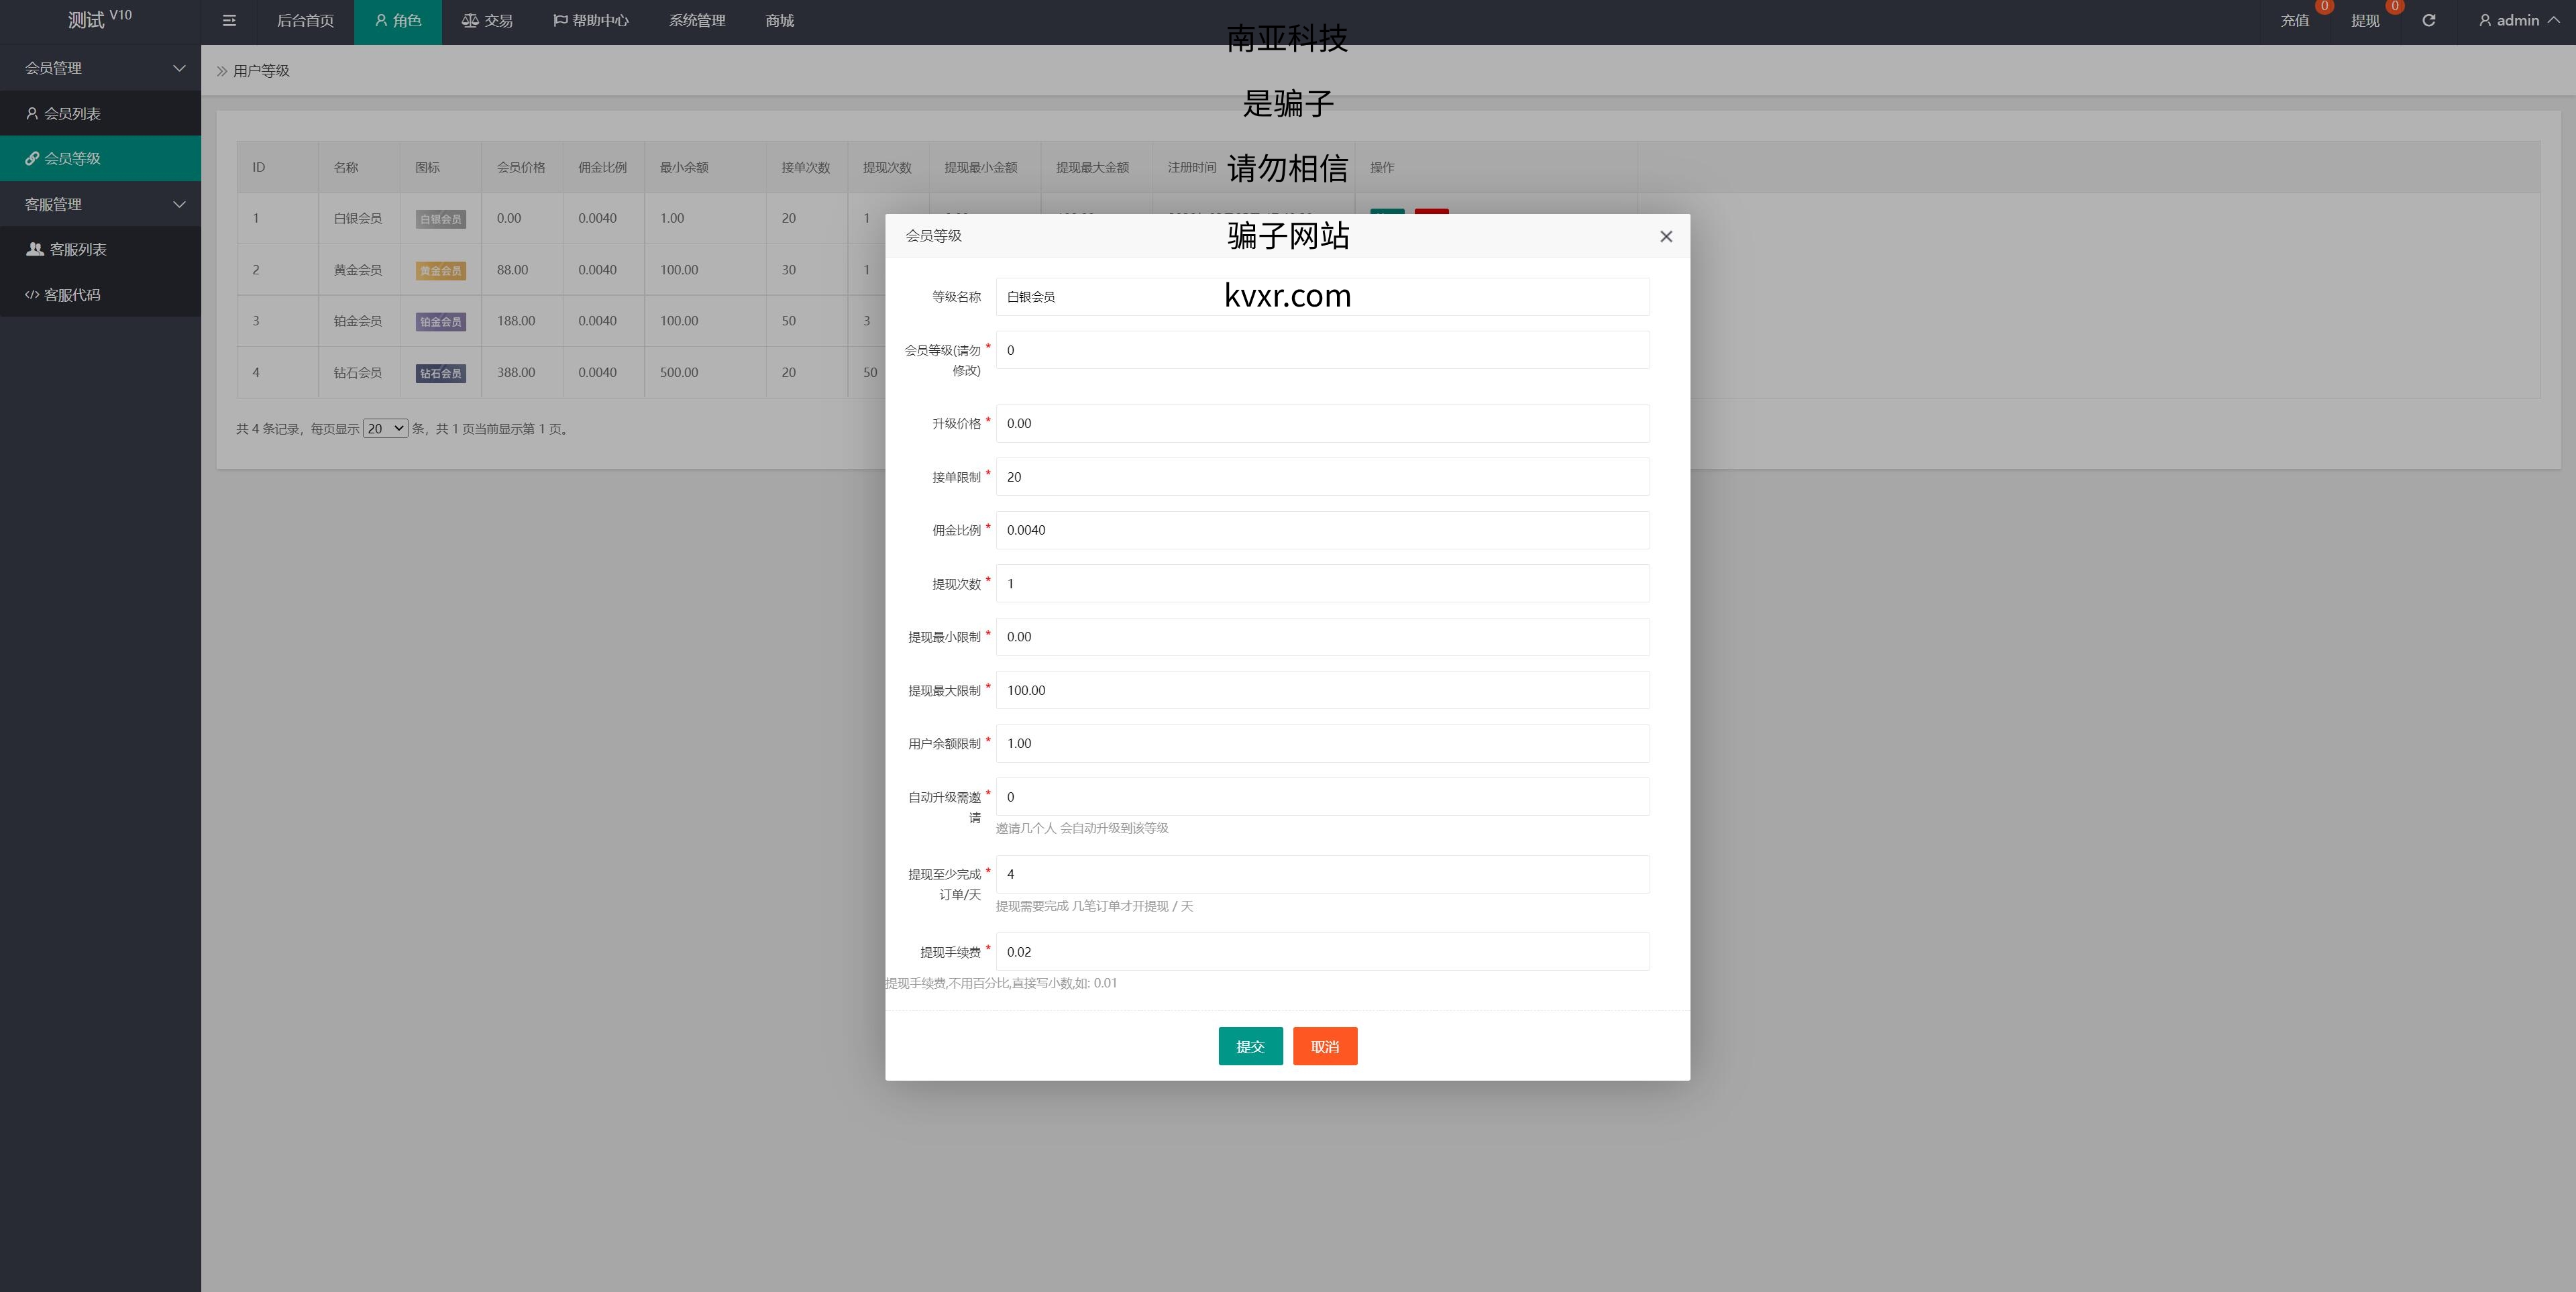Click the 佣金比例 input field
This screenshot has height=1292, width=2576.
coord(1322,530)
